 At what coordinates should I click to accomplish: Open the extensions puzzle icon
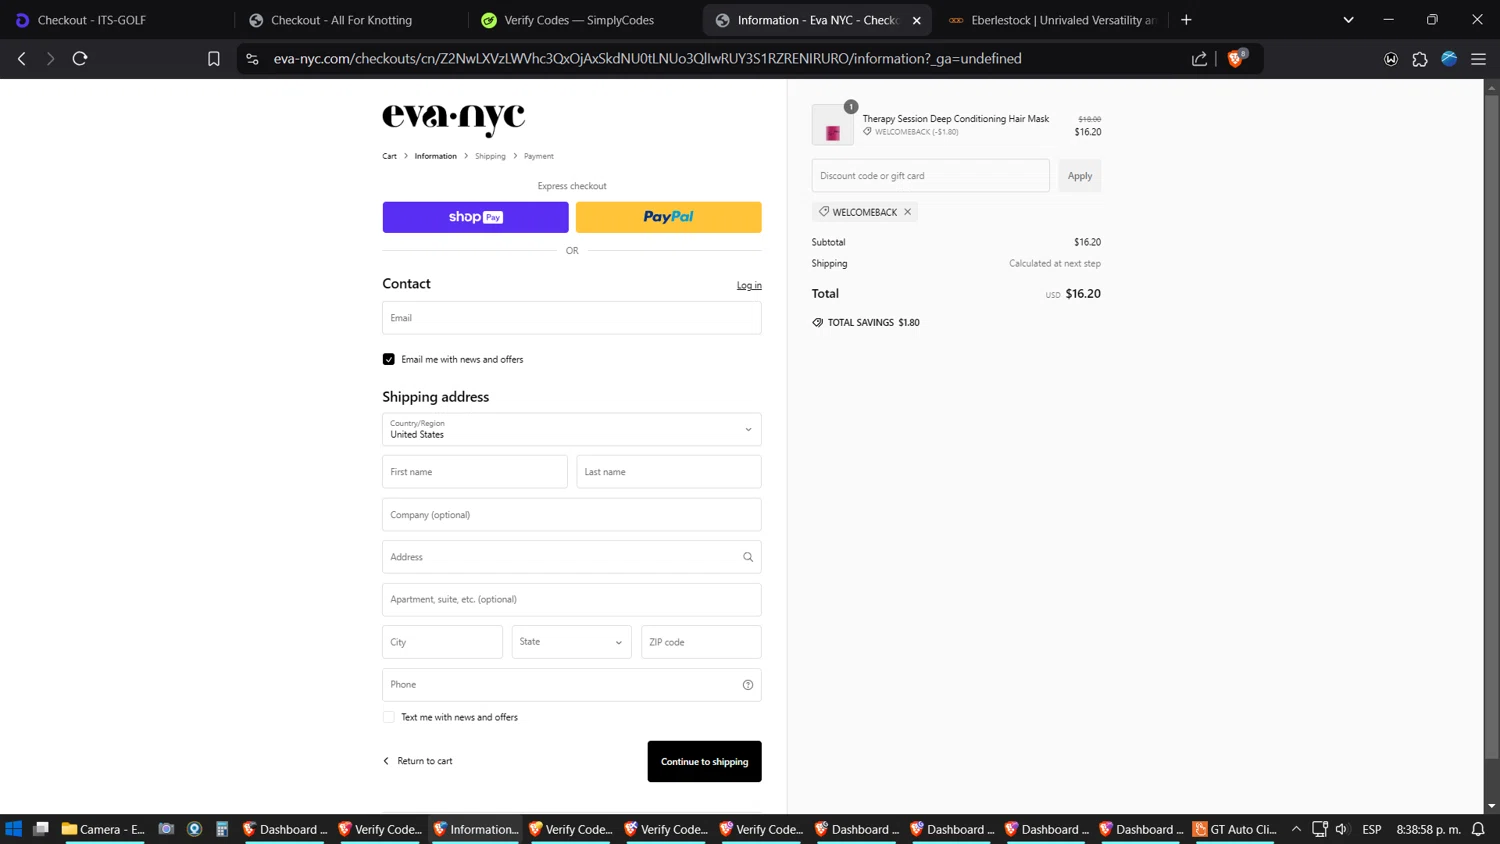tap(1420, 59)
